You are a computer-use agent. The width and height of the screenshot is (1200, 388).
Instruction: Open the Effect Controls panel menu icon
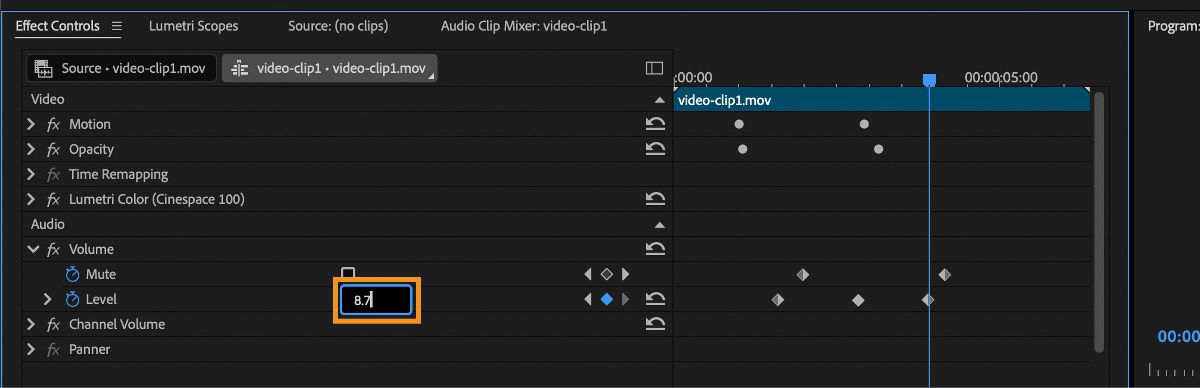[116, 26]
